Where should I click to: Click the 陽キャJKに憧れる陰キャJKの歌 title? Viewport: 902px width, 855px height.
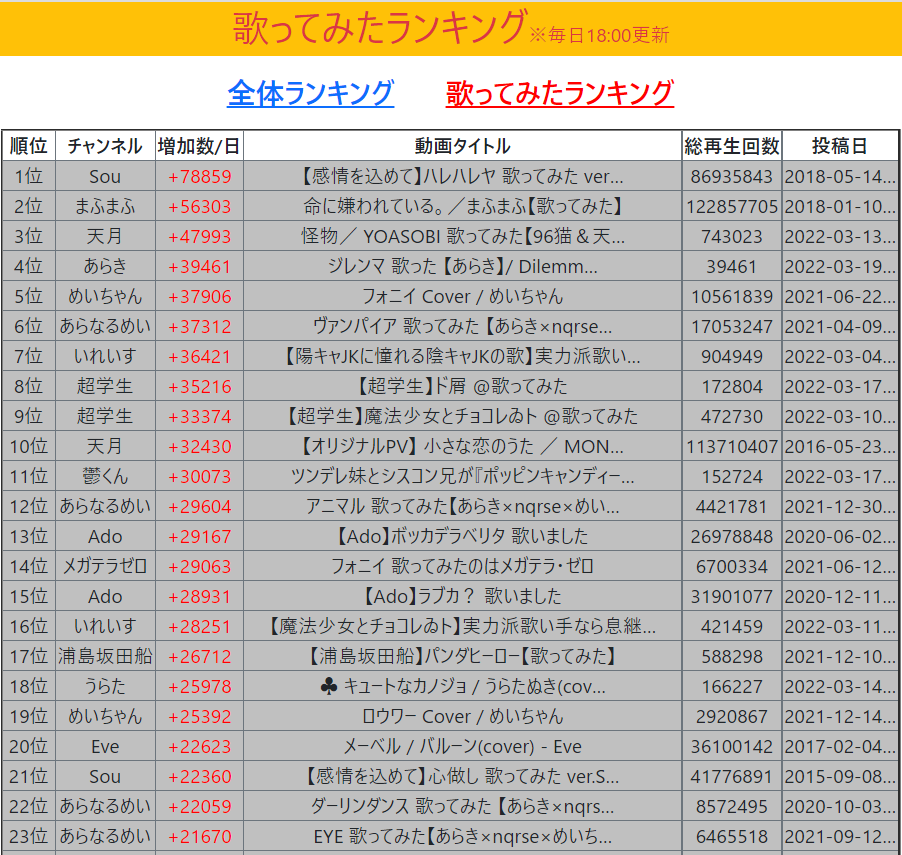tap(463, 356)
